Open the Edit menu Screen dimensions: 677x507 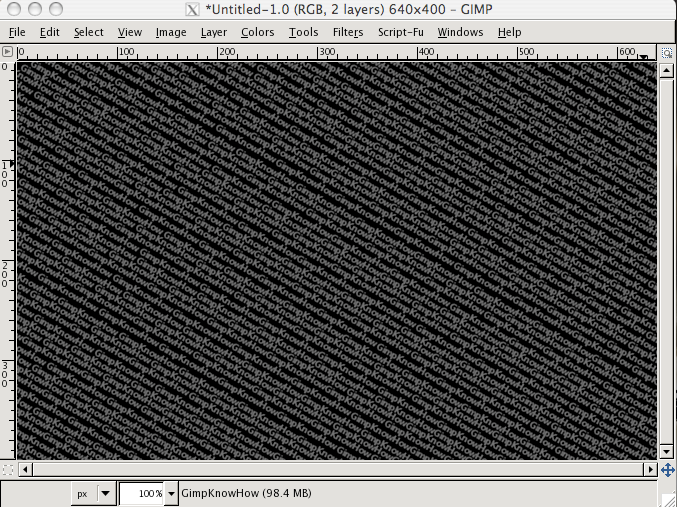[50, 32]
